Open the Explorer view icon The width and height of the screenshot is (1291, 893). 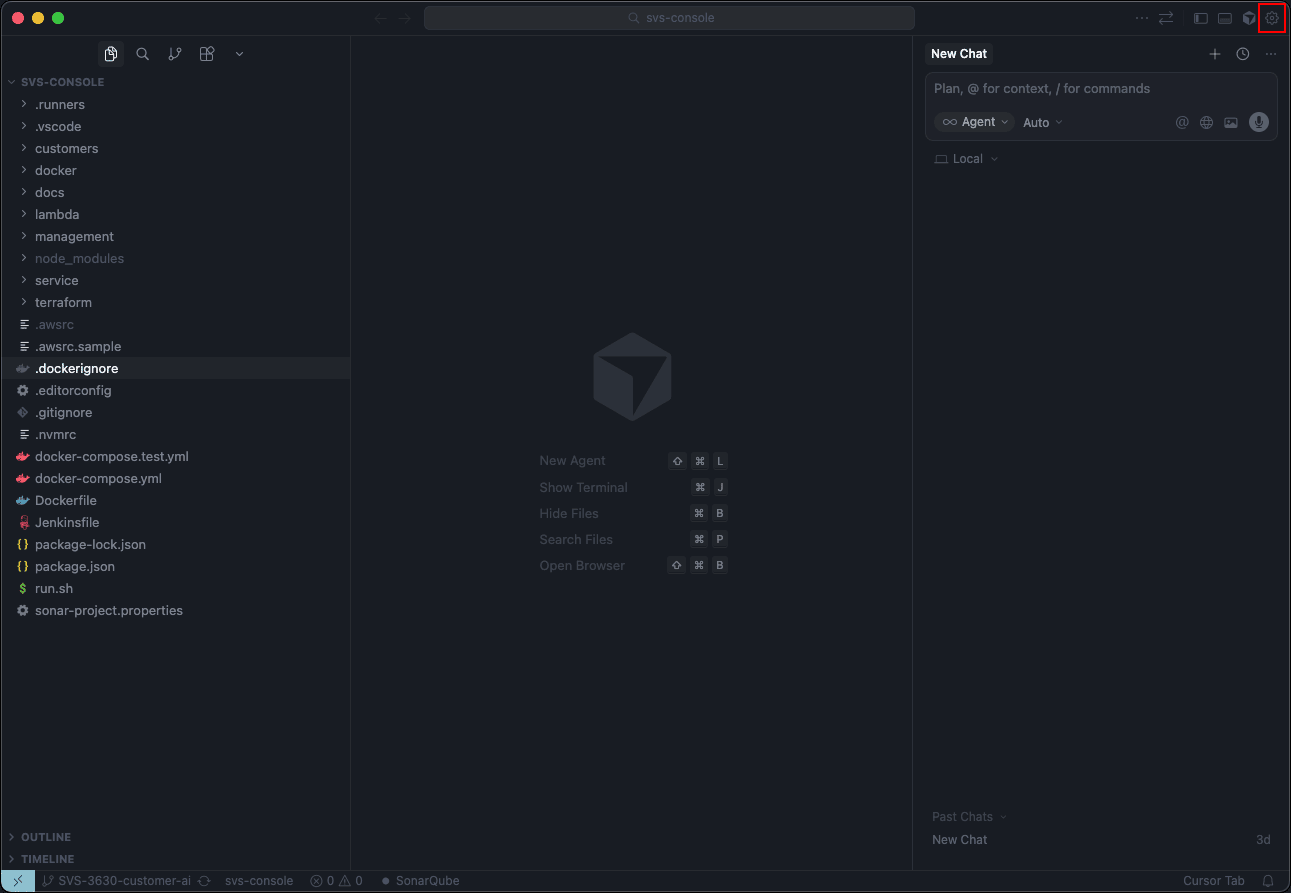111,54
